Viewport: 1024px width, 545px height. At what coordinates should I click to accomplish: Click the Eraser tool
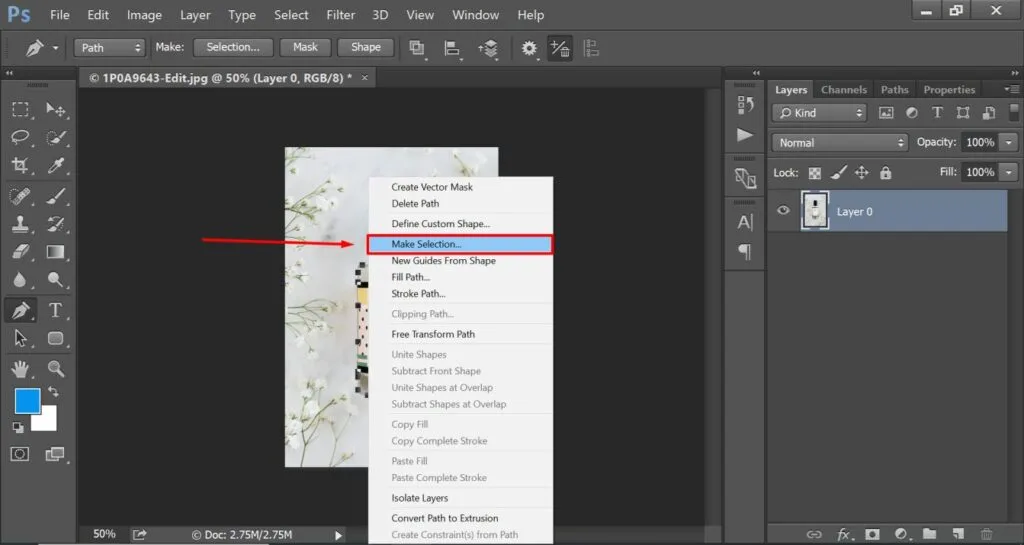click(x=20, y=252)
